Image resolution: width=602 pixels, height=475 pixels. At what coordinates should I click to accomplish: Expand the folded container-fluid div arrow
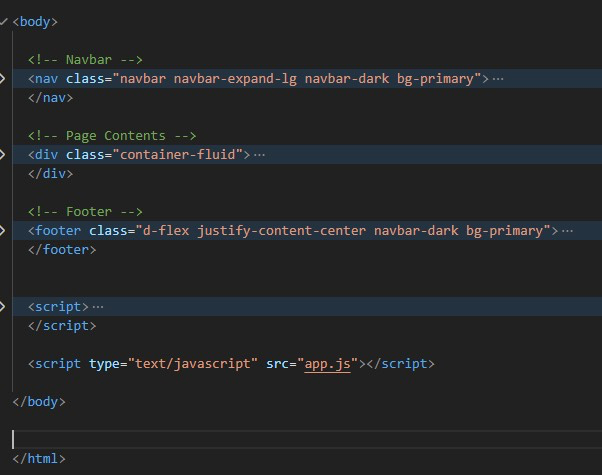[x=2, y=155]
